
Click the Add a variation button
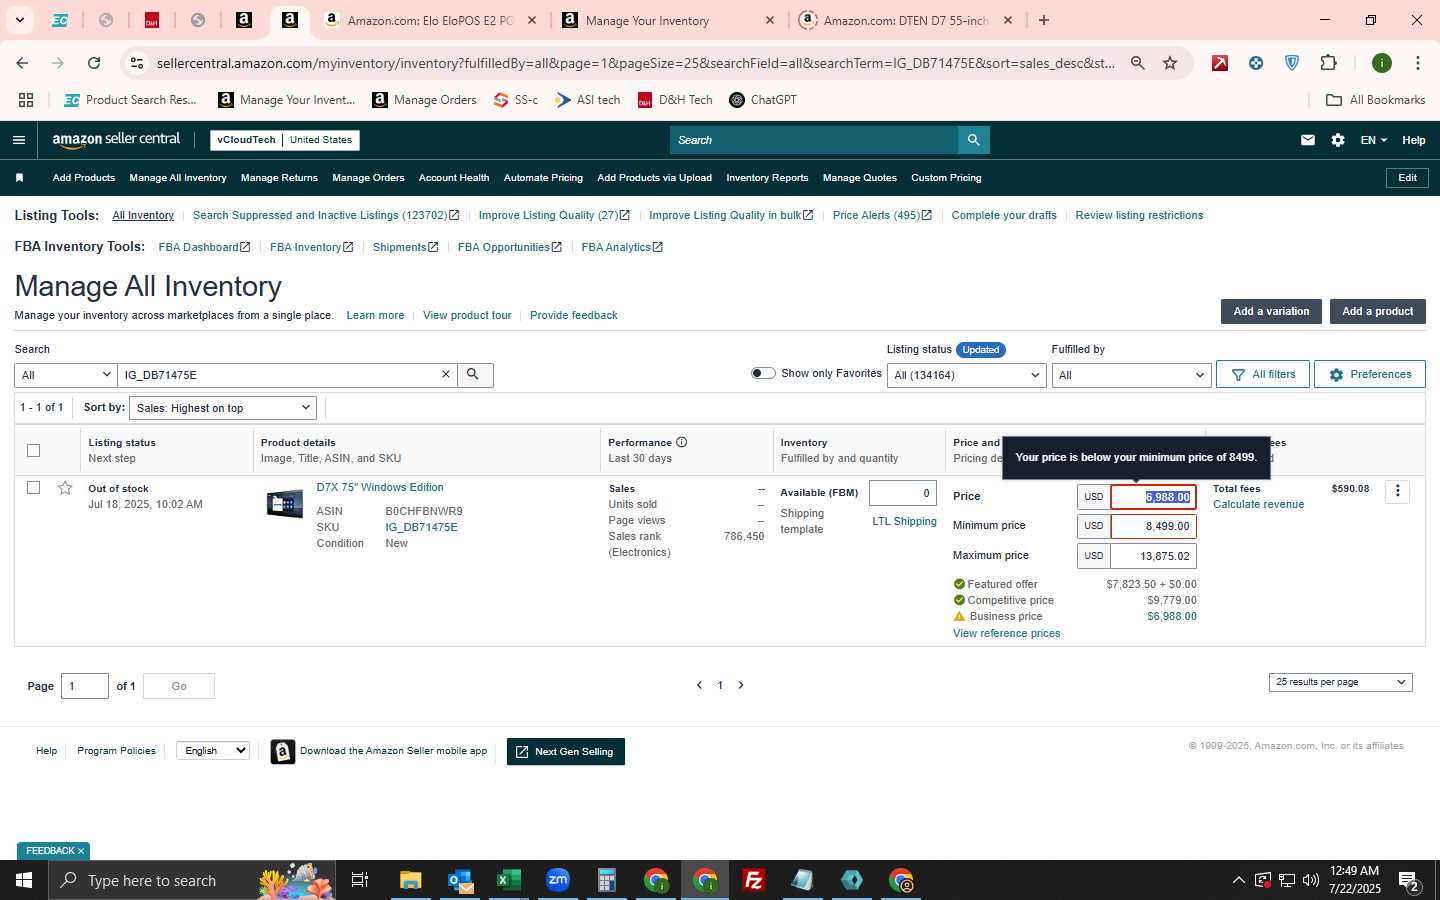pyautogui.click(x=1271, y=312)
